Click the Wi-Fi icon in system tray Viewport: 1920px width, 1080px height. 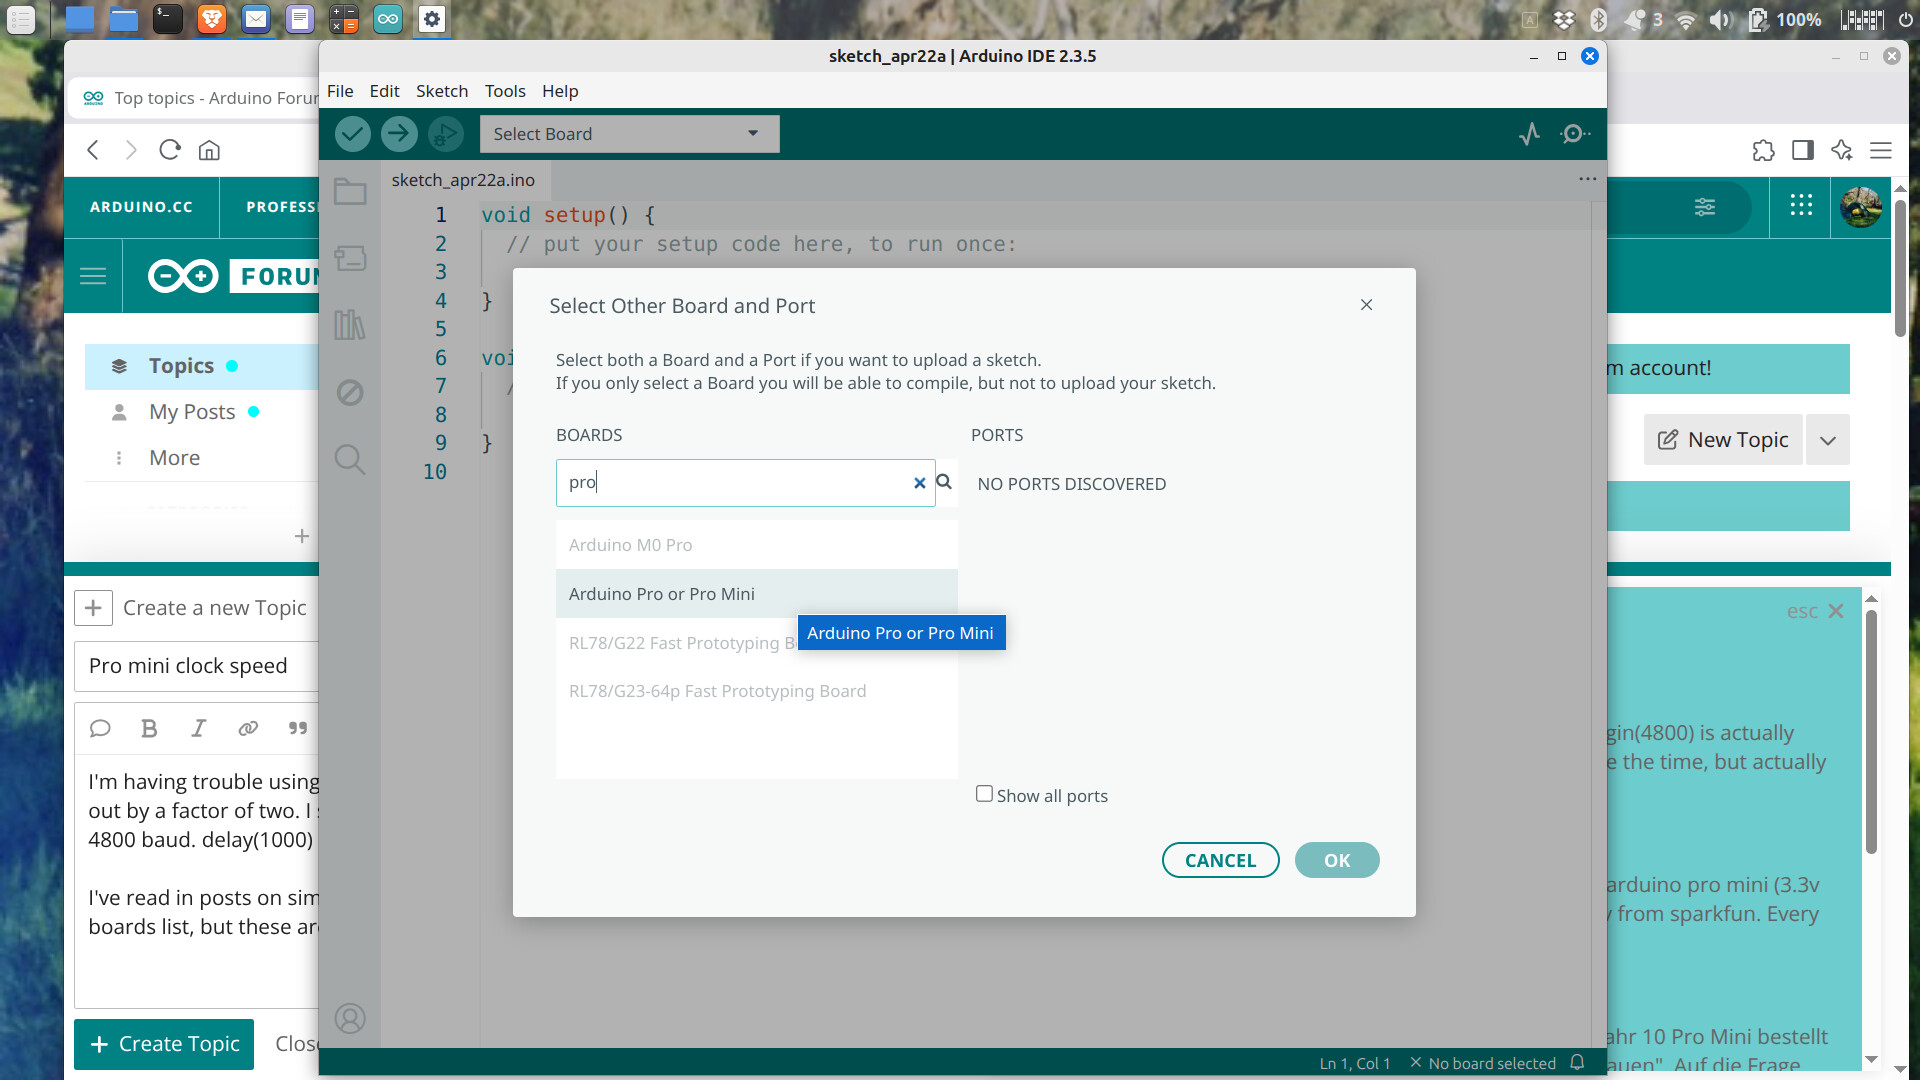point(1686,20)
